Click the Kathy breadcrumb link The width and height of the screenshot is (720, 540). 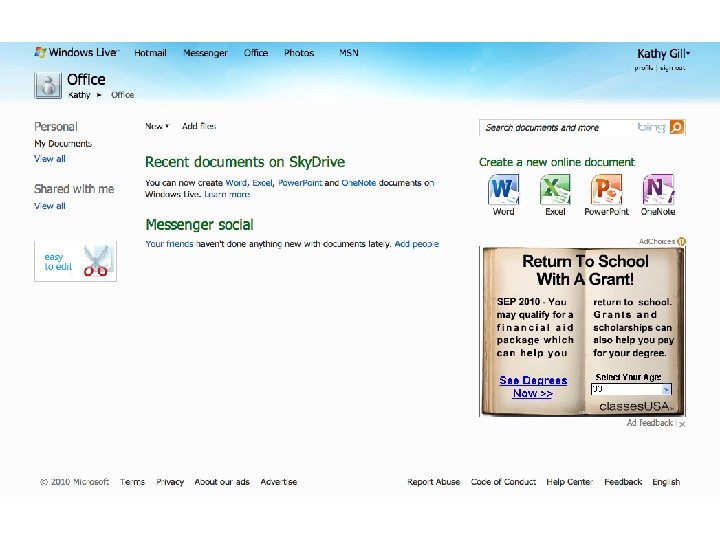79,95
